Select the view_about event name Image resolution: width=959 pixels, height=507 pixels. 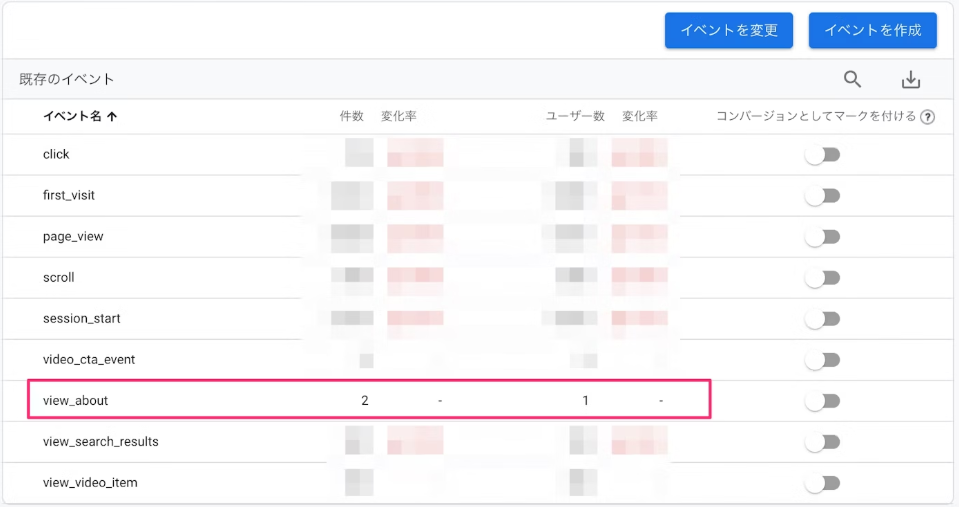(x=75, y=401)
